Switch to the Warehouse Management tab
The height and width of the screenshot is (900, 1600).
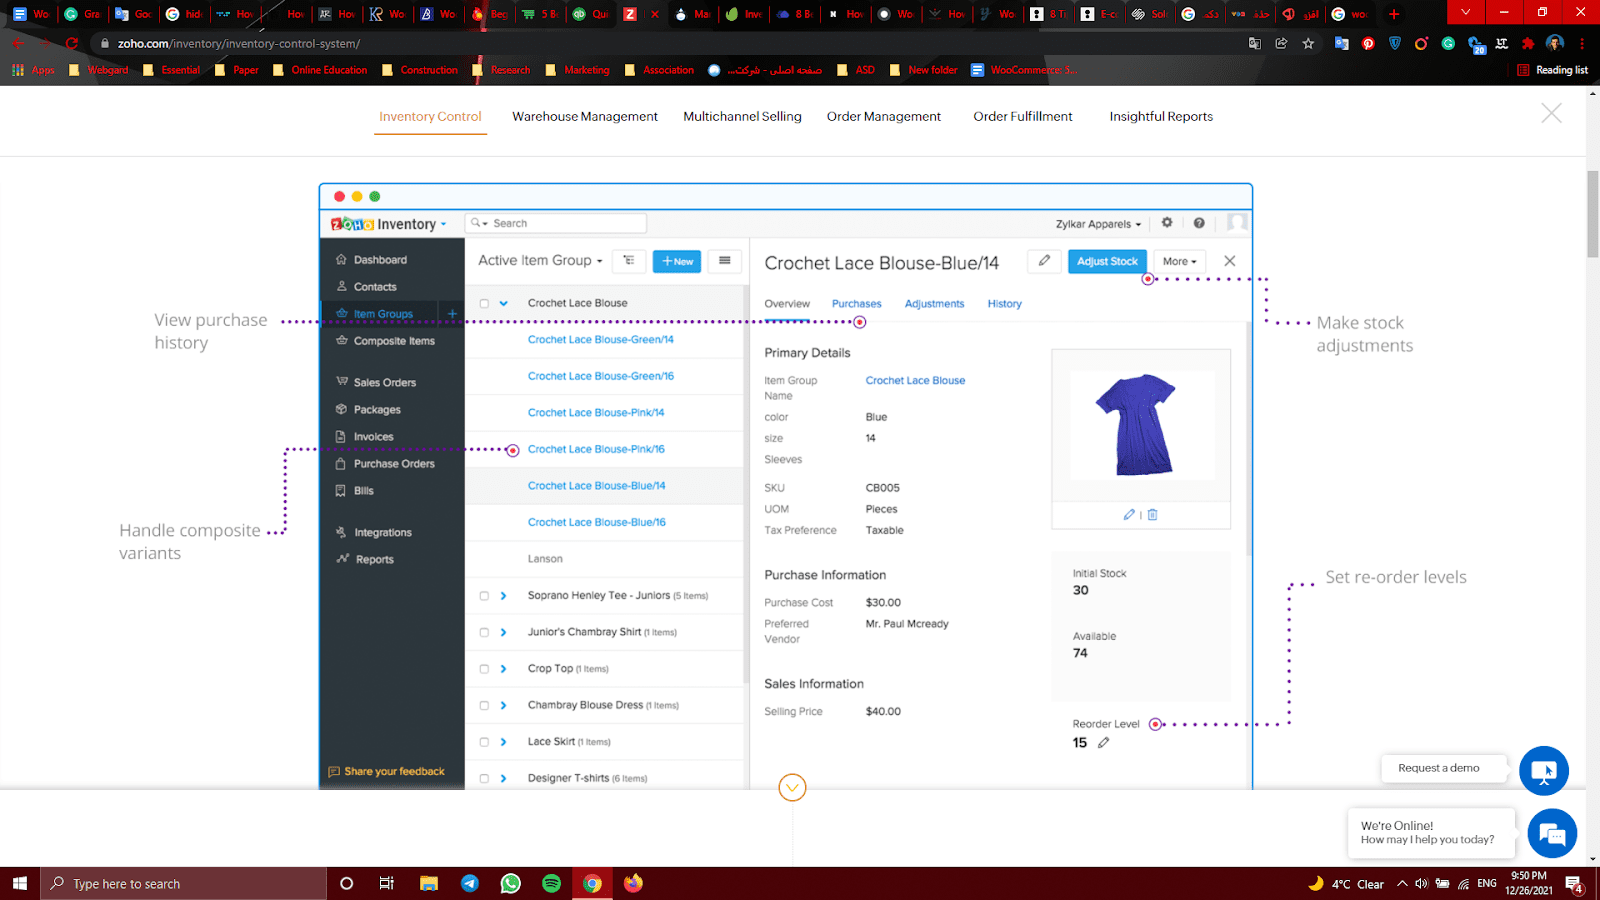585,117
